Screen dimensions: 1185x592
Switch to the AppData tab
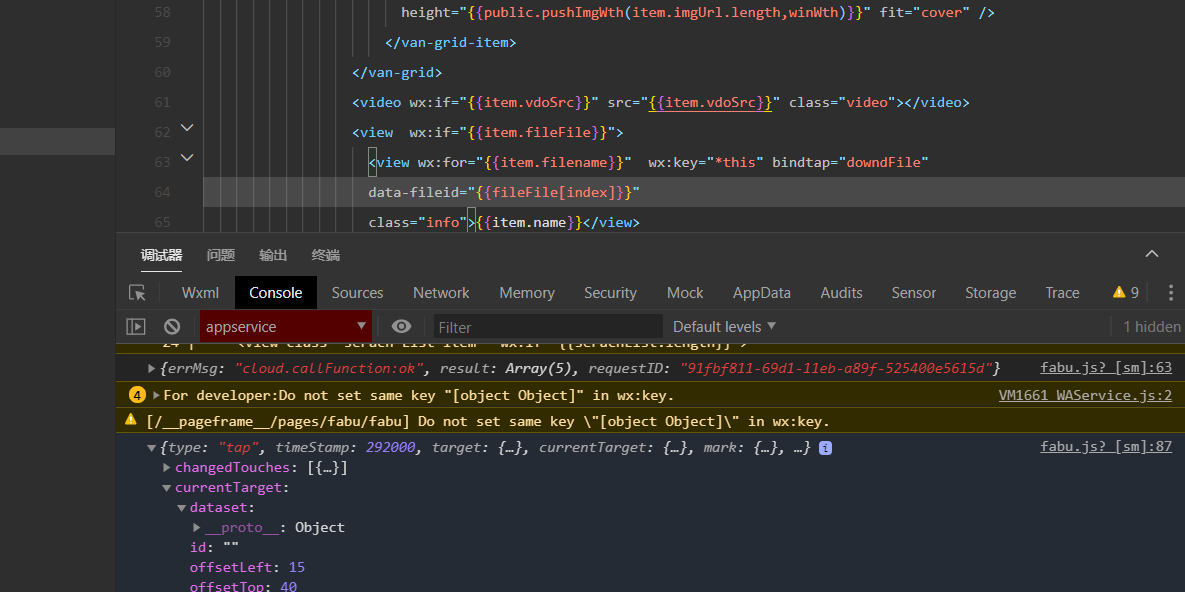pos(762,293)
